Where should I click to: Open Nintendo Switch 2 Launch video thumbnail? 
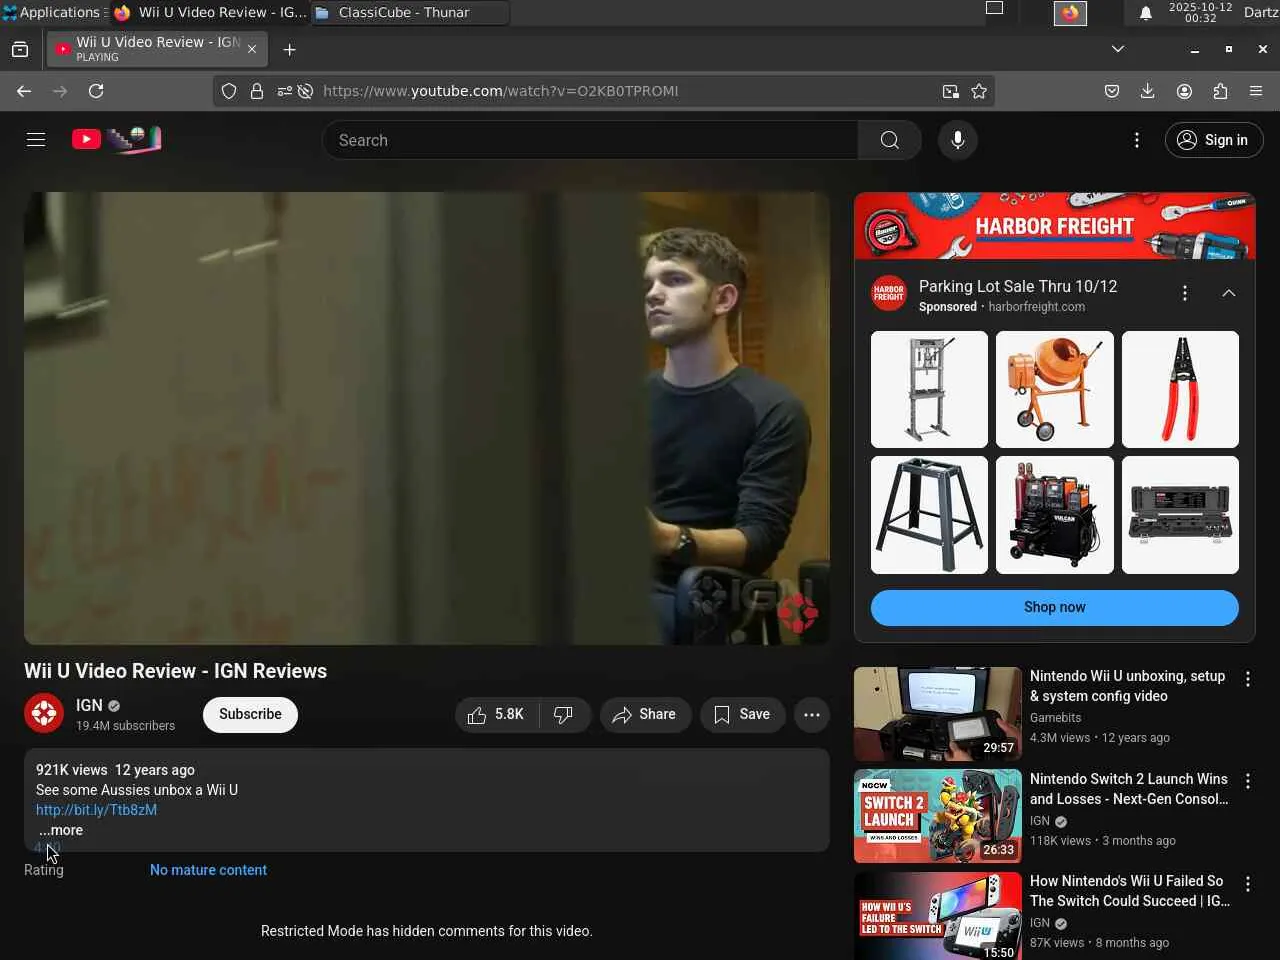(x=938, y=816)
